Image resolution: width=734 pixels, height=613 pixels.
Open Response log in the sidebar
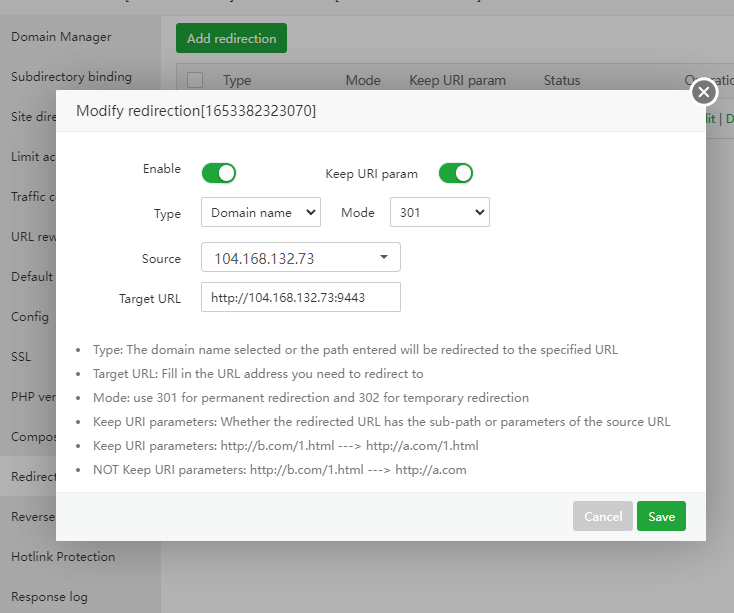[x=50, y=597]
